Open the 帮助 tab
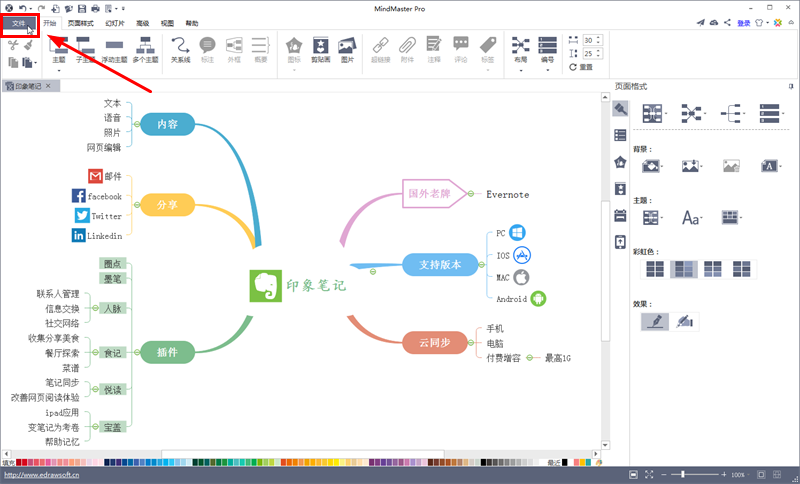800x484 pixels. [192, 23]
